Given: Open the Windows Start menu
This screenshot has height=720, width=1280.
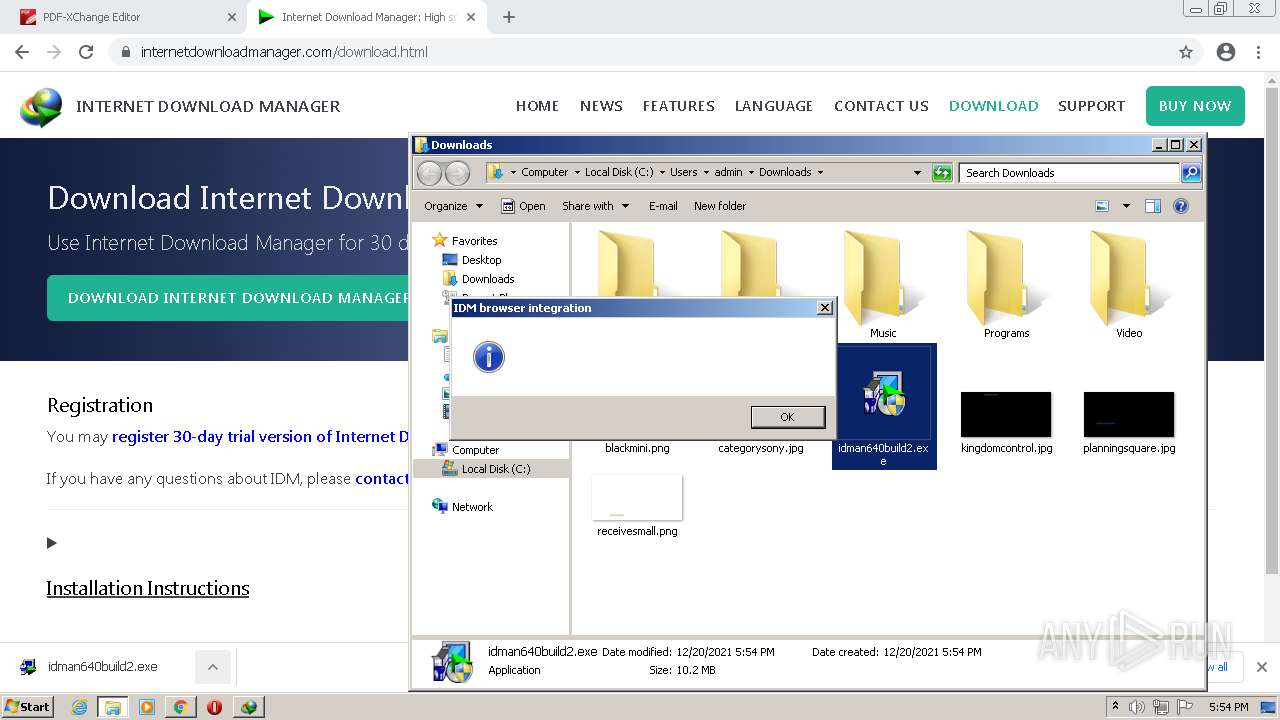Looking at the screenshot, I should [28, 706].
